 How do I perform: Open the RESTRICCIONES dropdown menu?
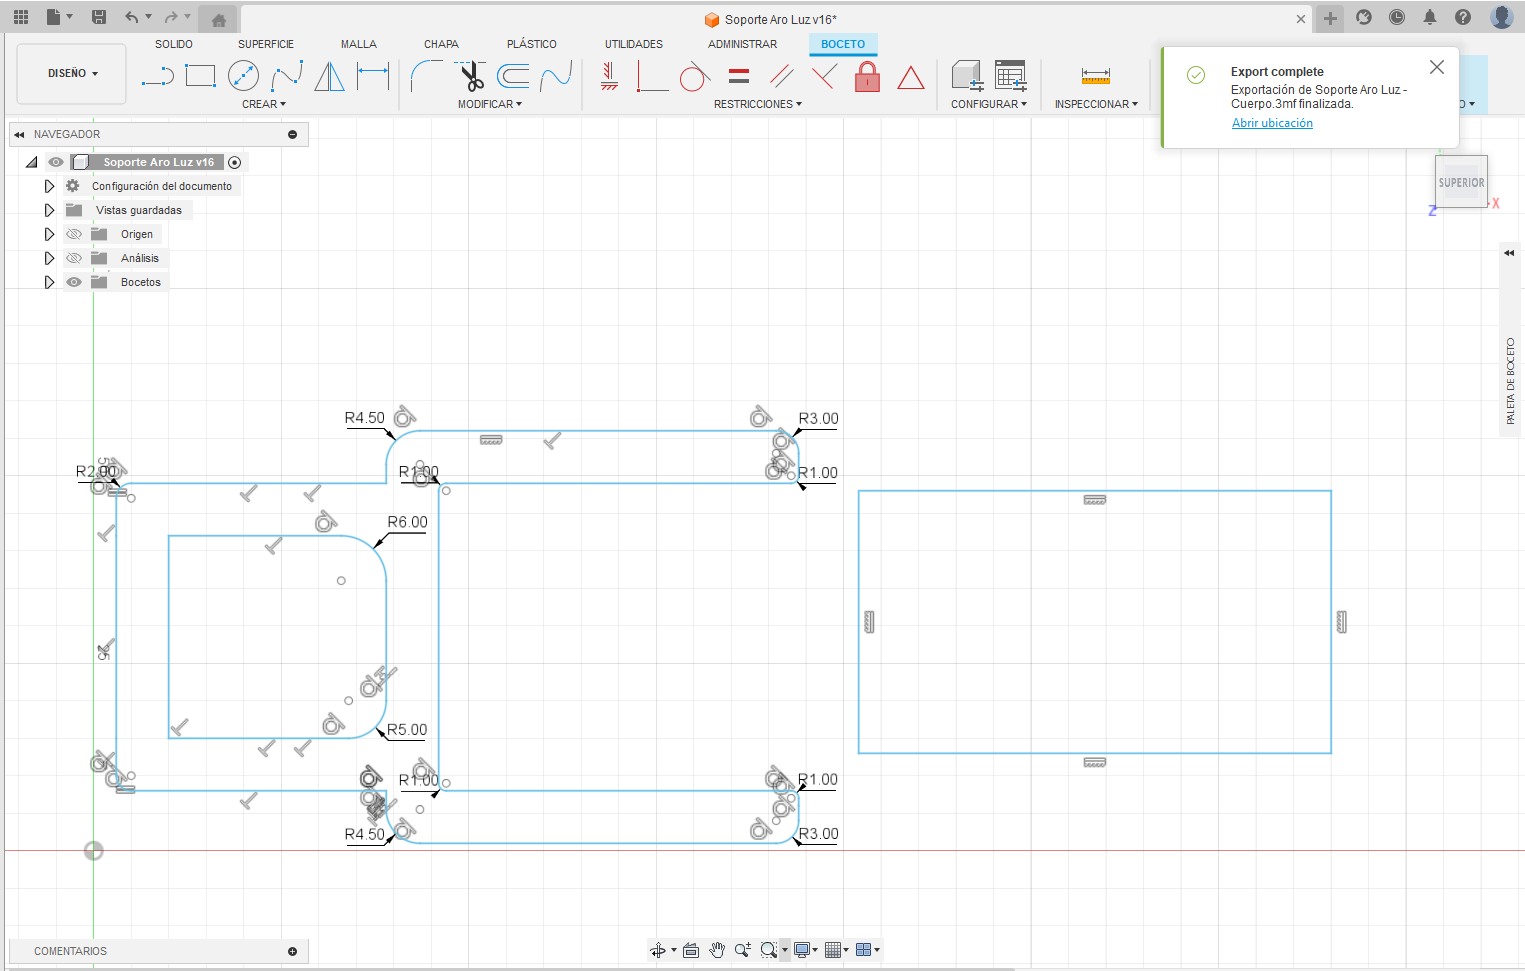758,104
